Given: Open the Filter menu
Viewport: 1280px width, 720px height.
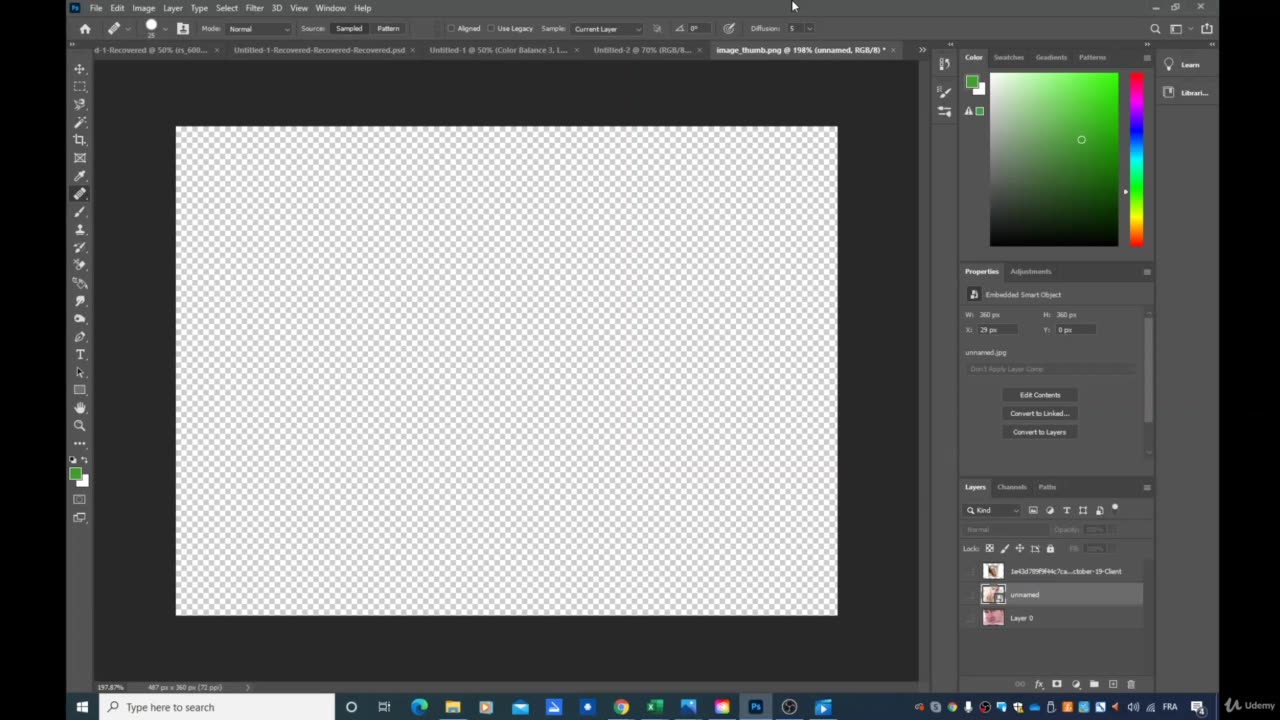Looking at the screenshot, I should click(255, 8).
